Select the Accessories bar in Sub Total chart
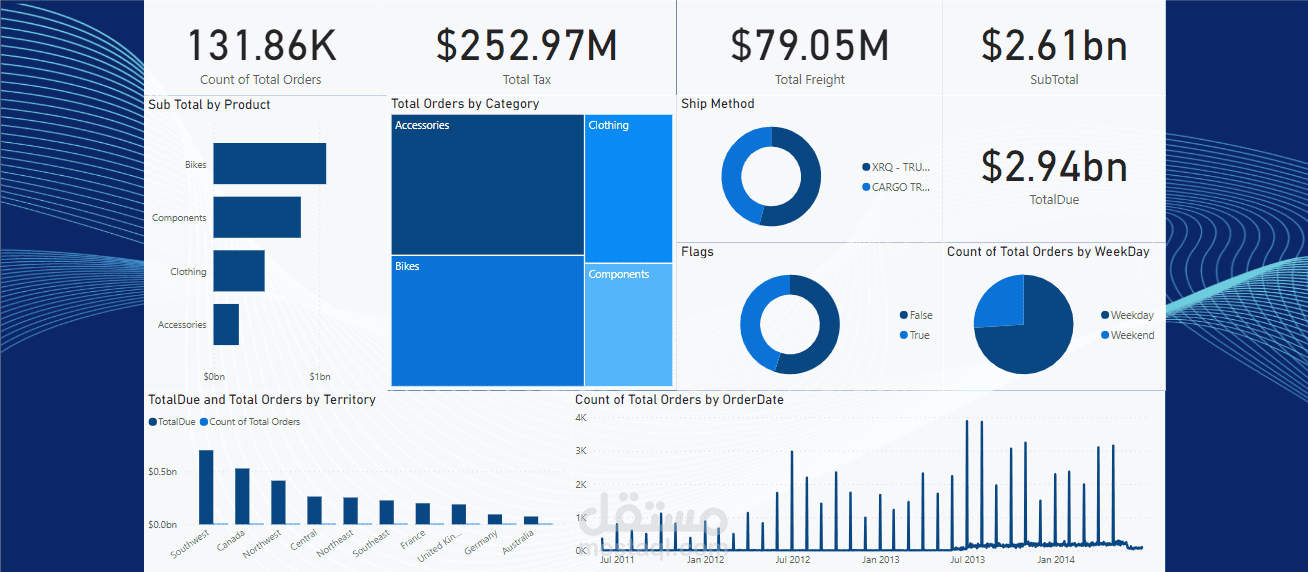Image resolution: width=1308 pixels, height=572 pixels. [226, 324]
